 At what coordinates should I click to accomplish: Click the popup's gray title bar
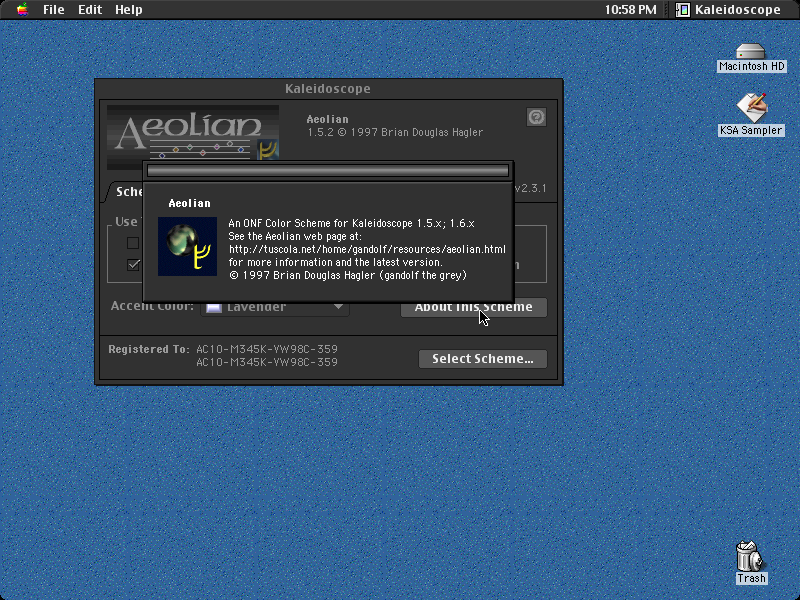[x=328, y=170]
